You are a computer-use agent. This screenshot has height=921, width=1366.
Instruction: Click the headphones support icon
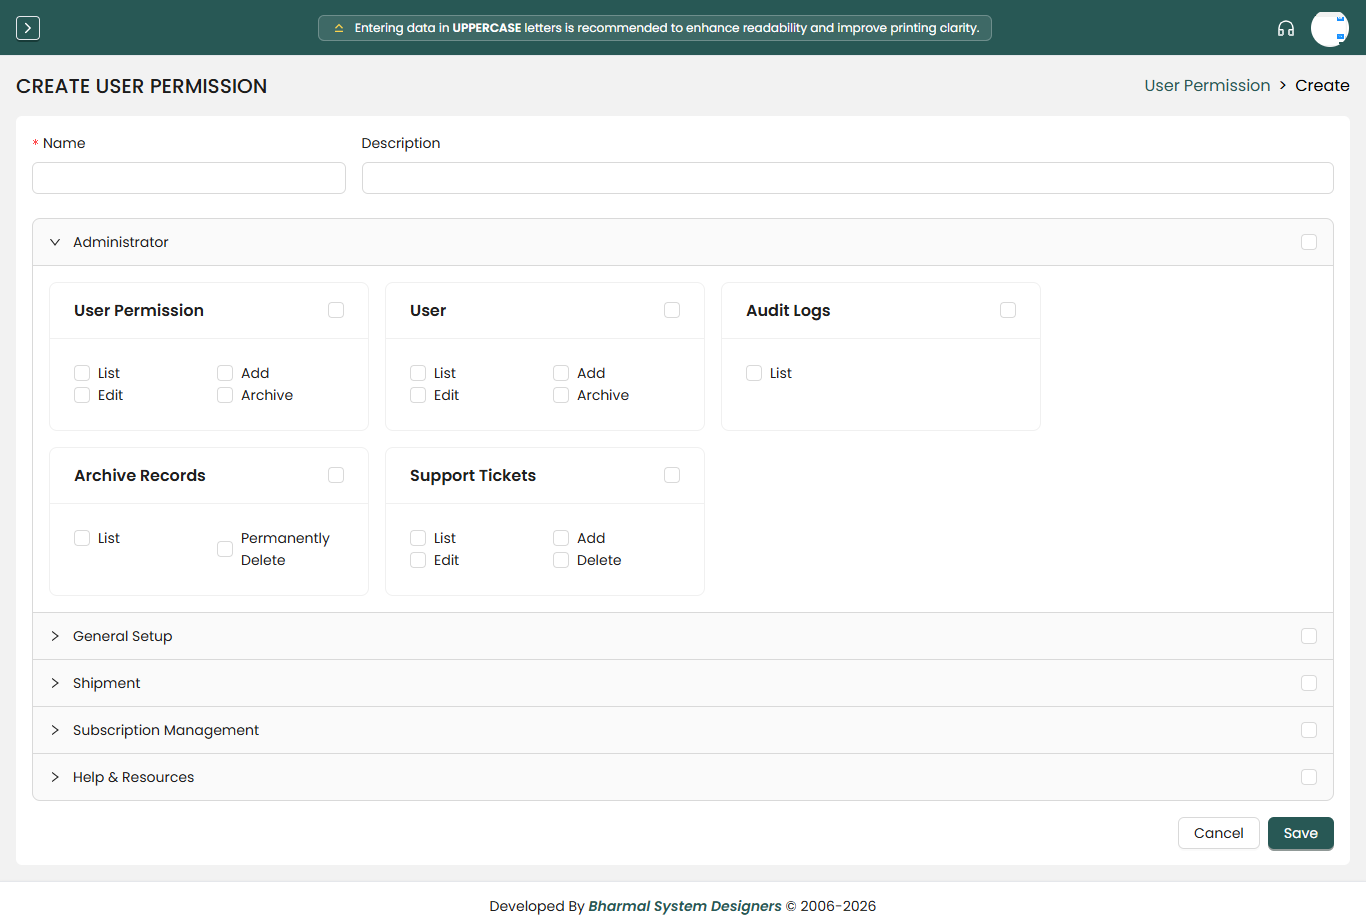pyautogui.click(x=1286, y=28)
